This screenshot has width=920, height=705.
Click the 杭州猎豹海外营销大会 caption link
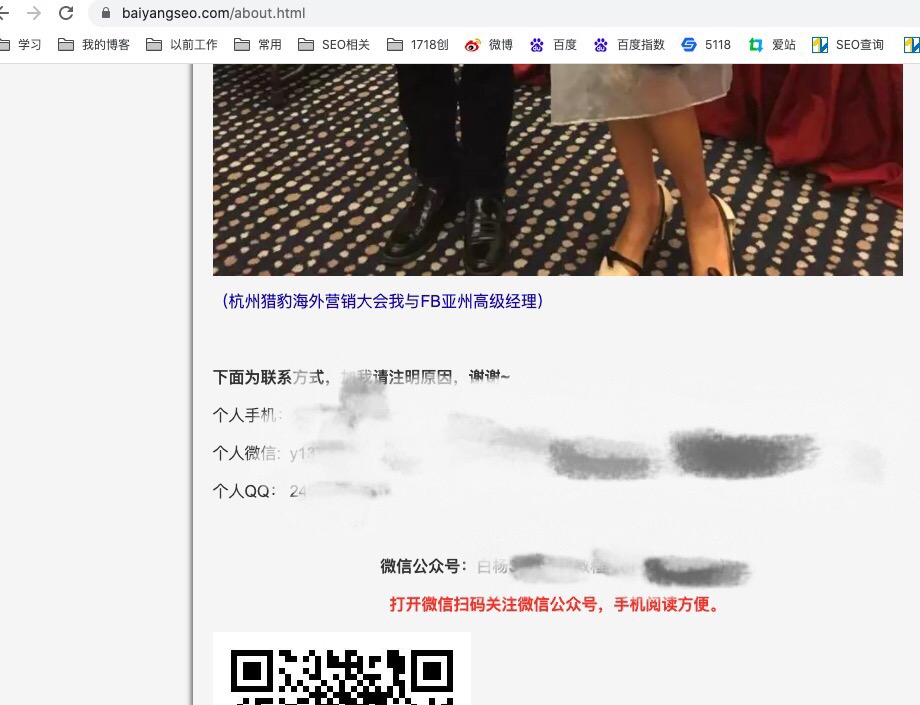383,301
